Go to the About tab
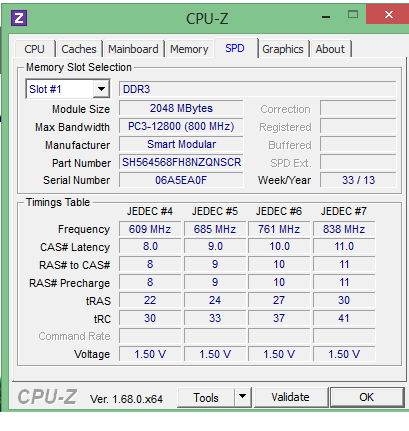The height and width of the screenshot is (431, 409). pos(330,49)
